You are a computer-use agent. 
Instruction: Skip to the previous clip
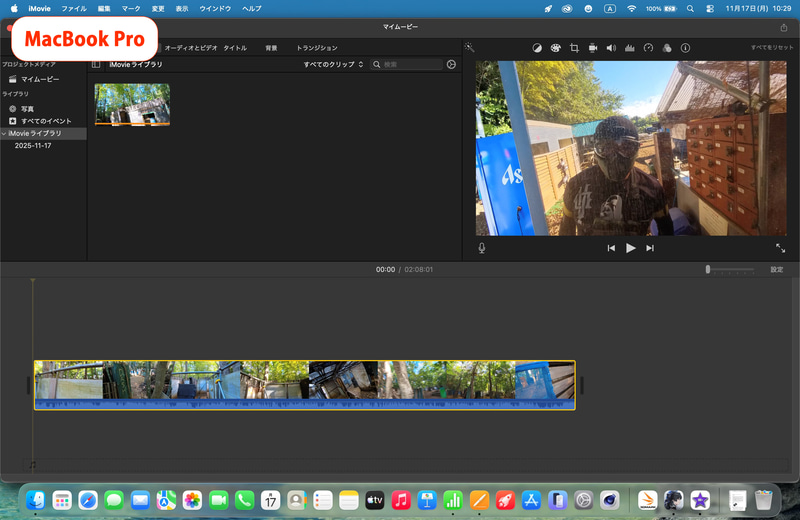click(611, 248)
